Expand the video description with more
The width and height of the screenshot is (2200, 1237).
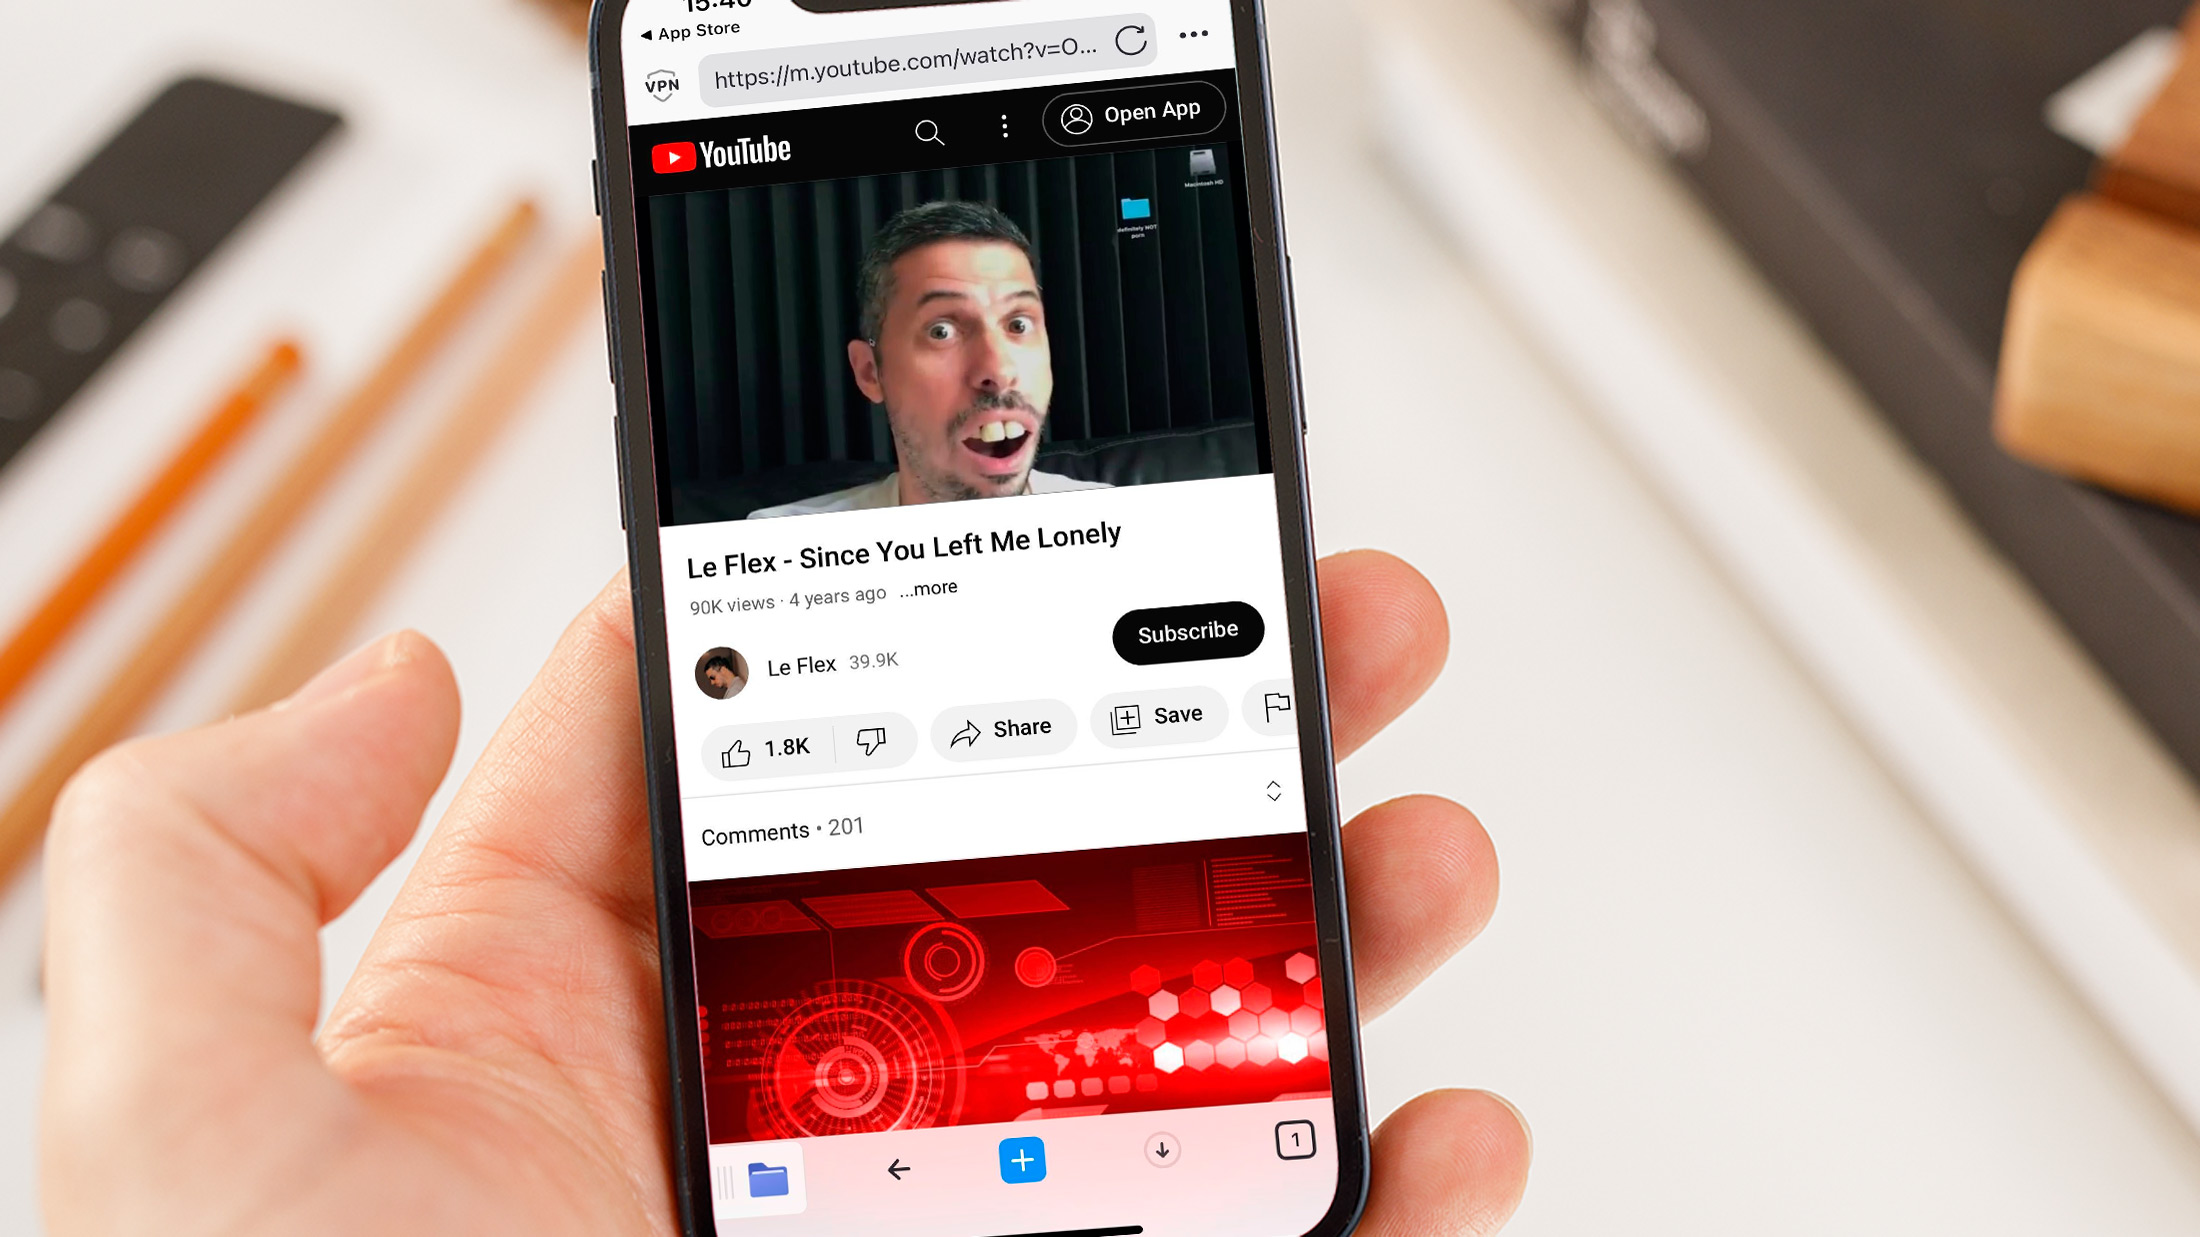click(928, 588)
